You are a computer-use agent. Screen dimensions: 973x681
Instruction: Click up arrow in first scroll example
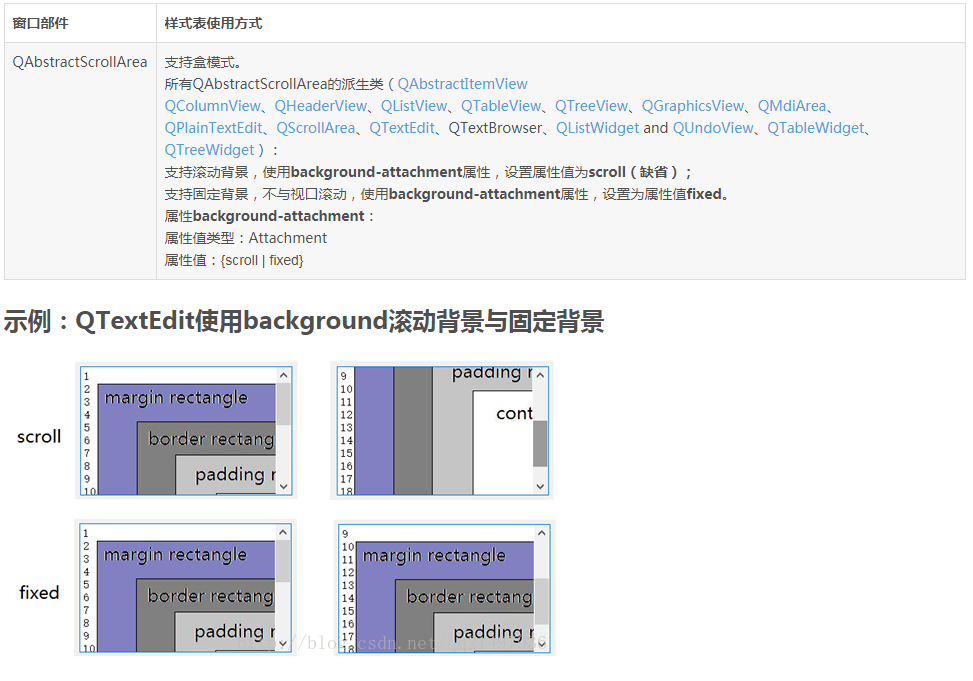coord(284,375)
